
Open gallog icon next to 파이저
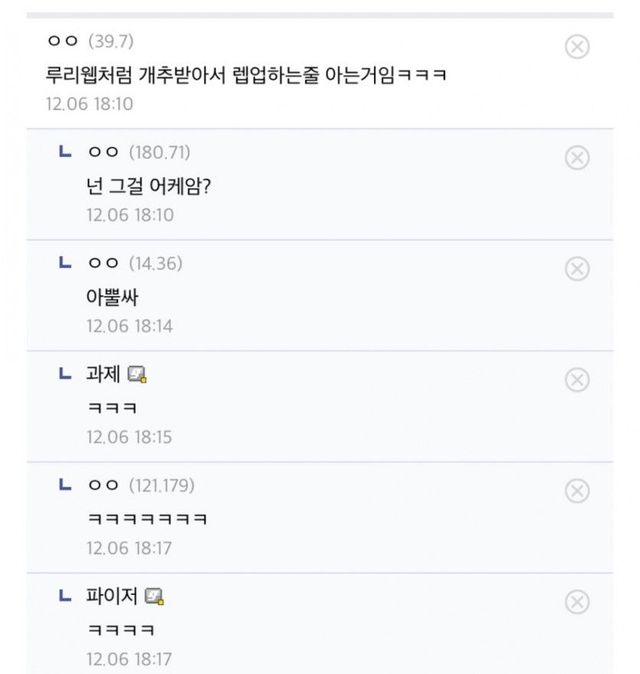click(x=154, y=598)
